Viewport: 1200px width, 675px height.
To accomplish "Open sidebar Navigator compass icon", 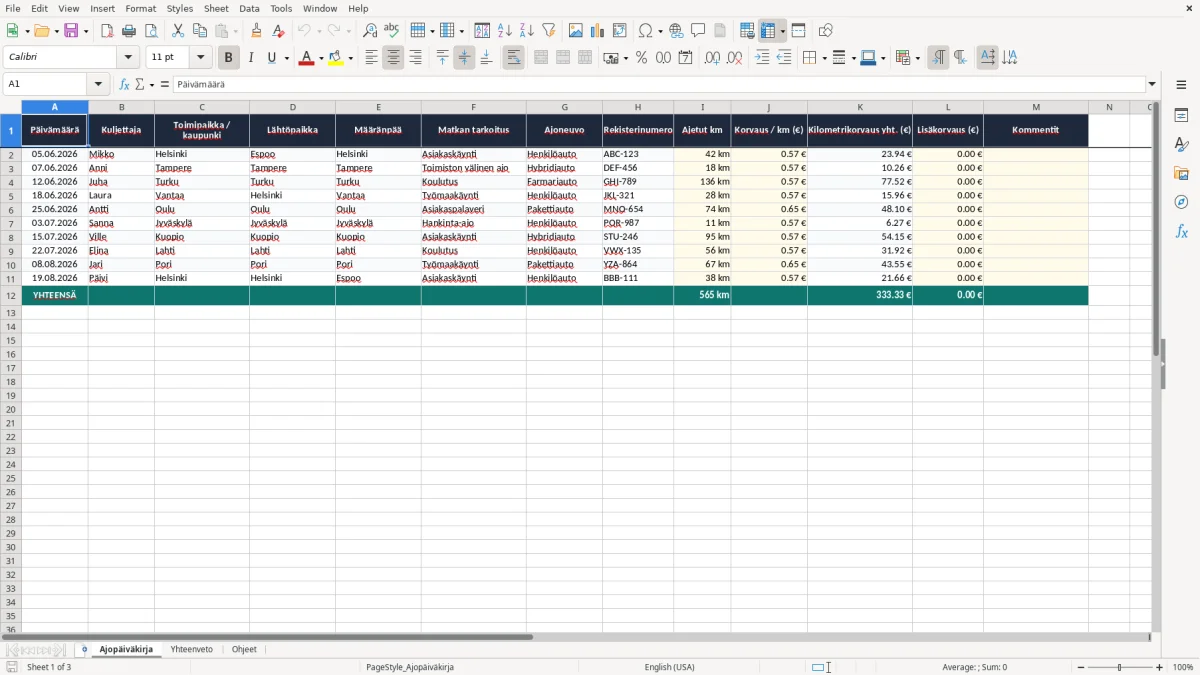I will click(x=1181, y=202).
